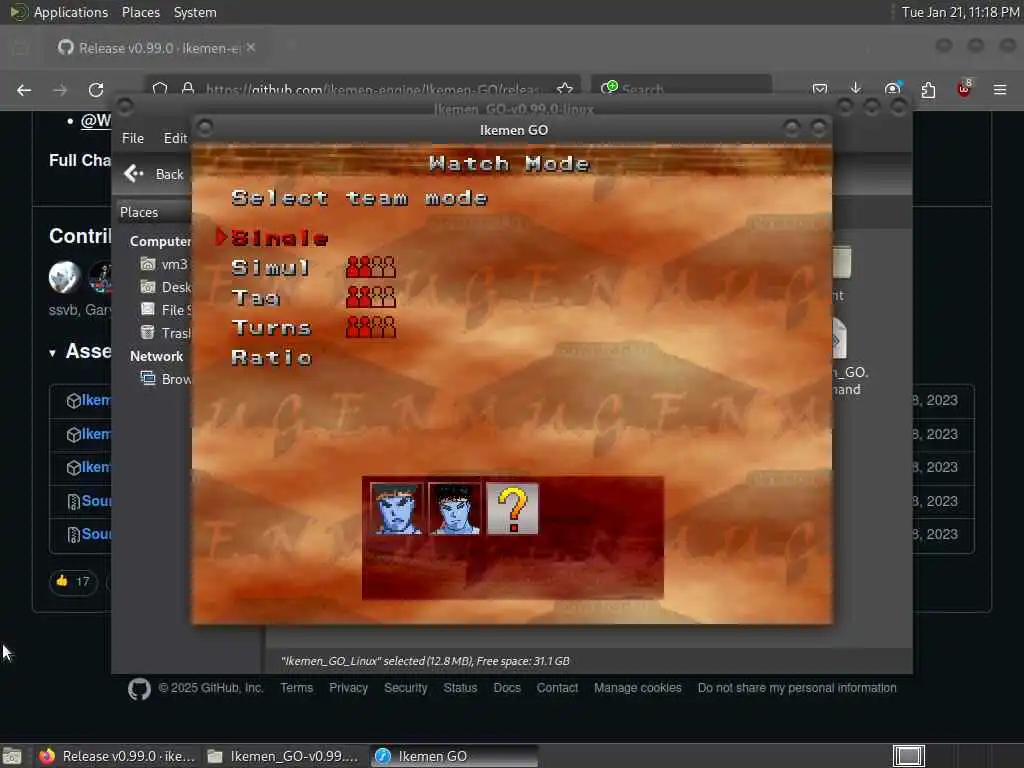1024x768 pixels.
Task: Open the first contributor avatar on GitHub
Action: point(65,277)
